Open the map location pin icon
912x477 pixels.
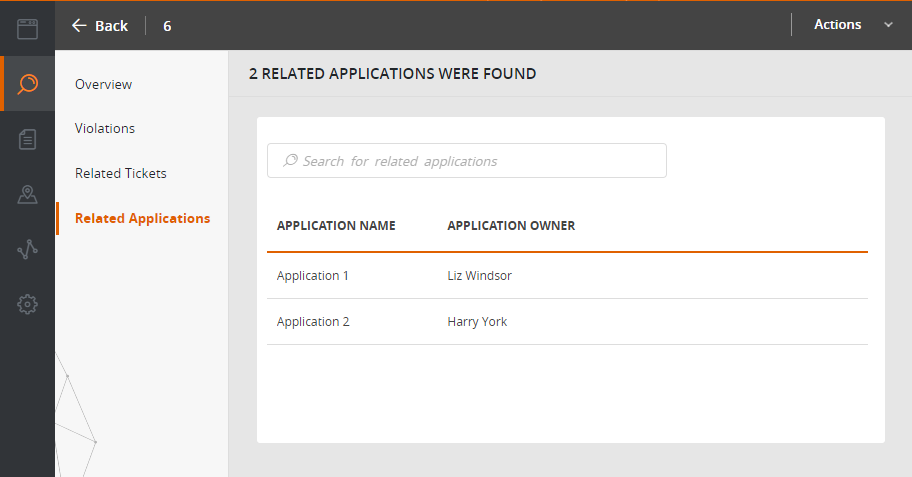[x=27, y=194]
